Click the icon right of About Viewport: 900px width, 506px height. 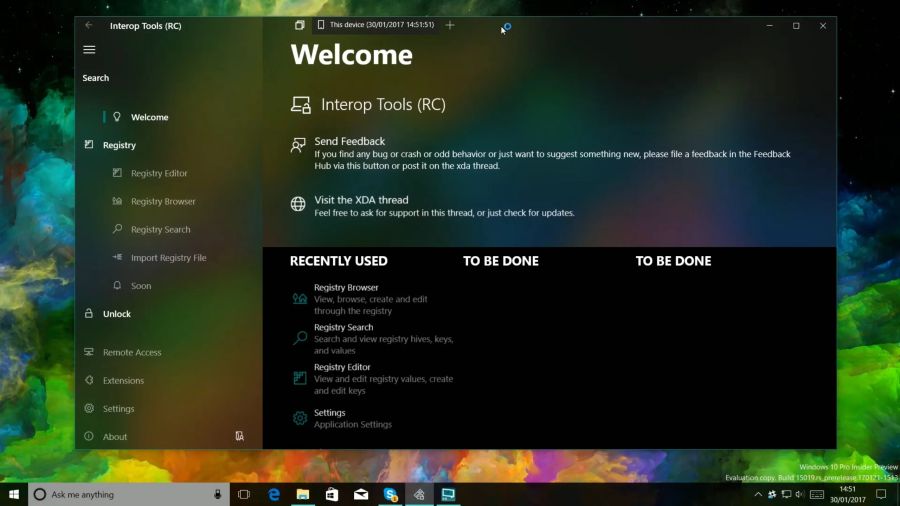coord(239,437)
